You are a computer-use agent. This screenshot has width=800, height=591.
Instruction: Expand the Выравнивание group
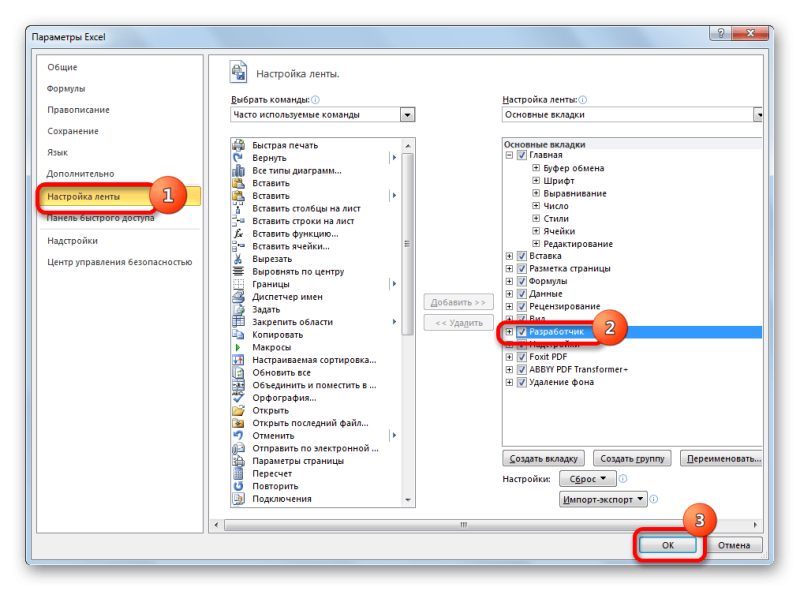536,193
